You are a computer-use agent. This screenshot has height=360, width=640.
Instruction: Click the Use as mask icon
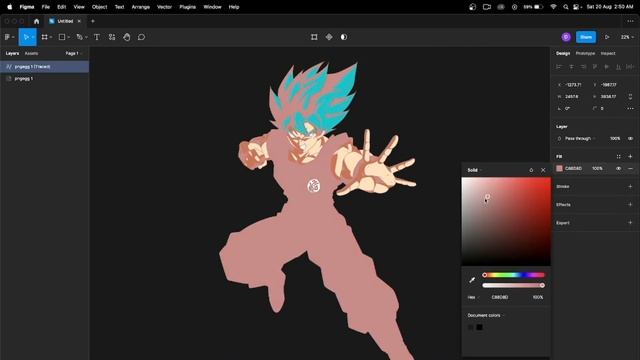[344, 37]
